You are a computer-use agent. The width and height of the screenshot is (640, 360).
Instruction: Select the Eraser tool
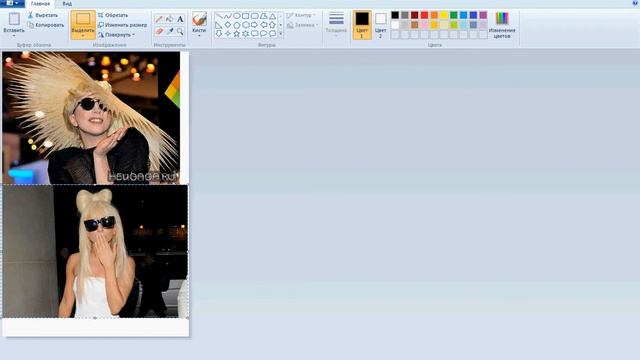[159, 31]
